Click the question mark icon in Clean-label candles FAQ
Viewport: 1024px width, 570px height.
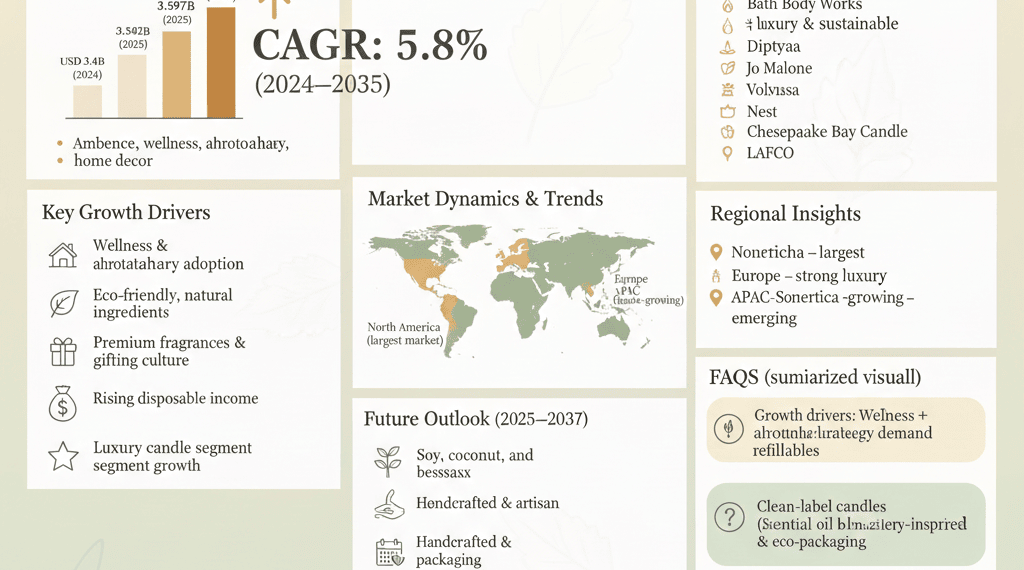[729, 517]
